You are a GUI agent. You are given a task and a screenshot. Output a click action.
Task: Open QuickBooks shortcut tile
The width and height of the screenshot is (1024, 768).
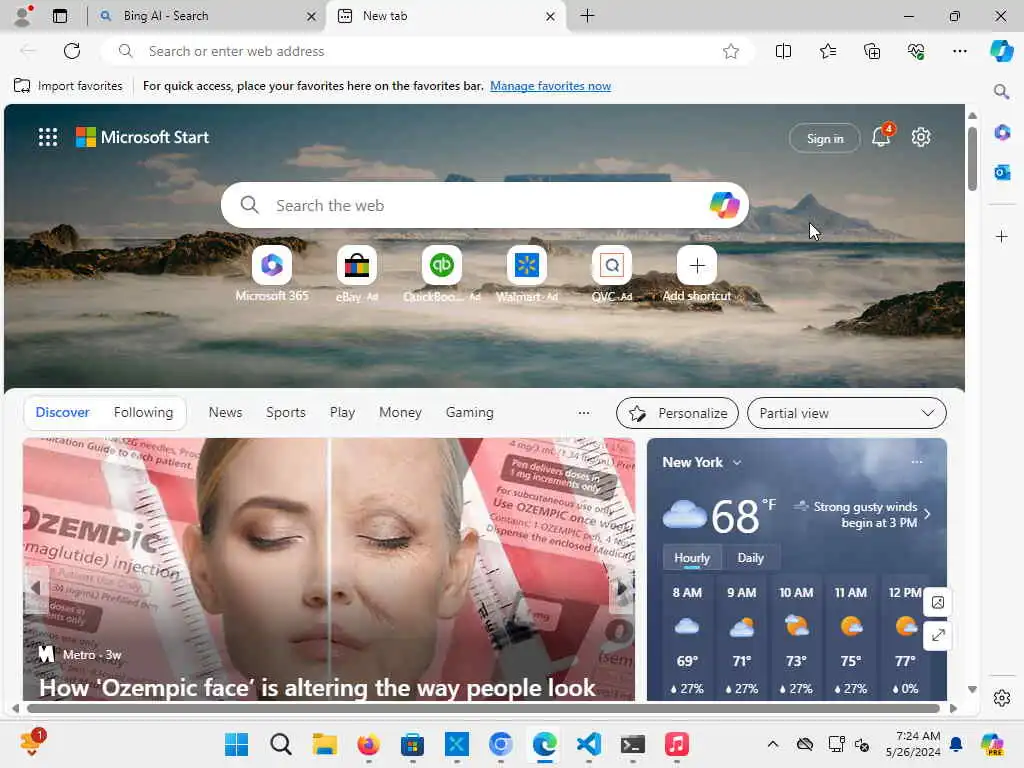tap(441, 265)
